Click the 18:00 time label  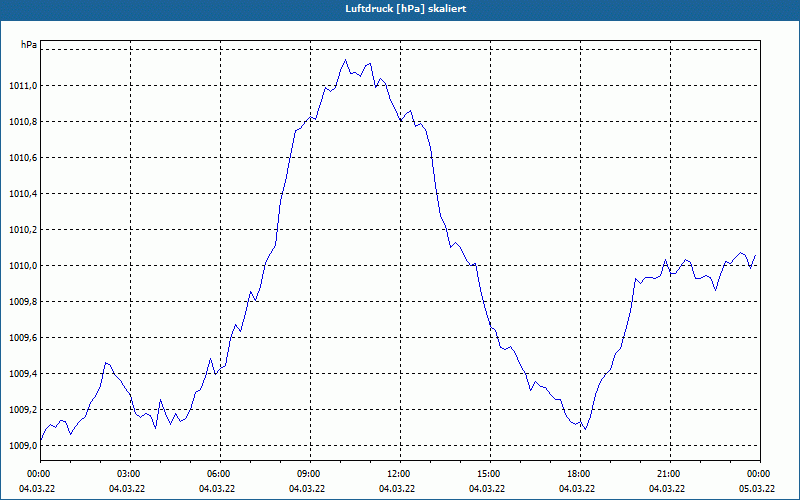click(580, 474)
